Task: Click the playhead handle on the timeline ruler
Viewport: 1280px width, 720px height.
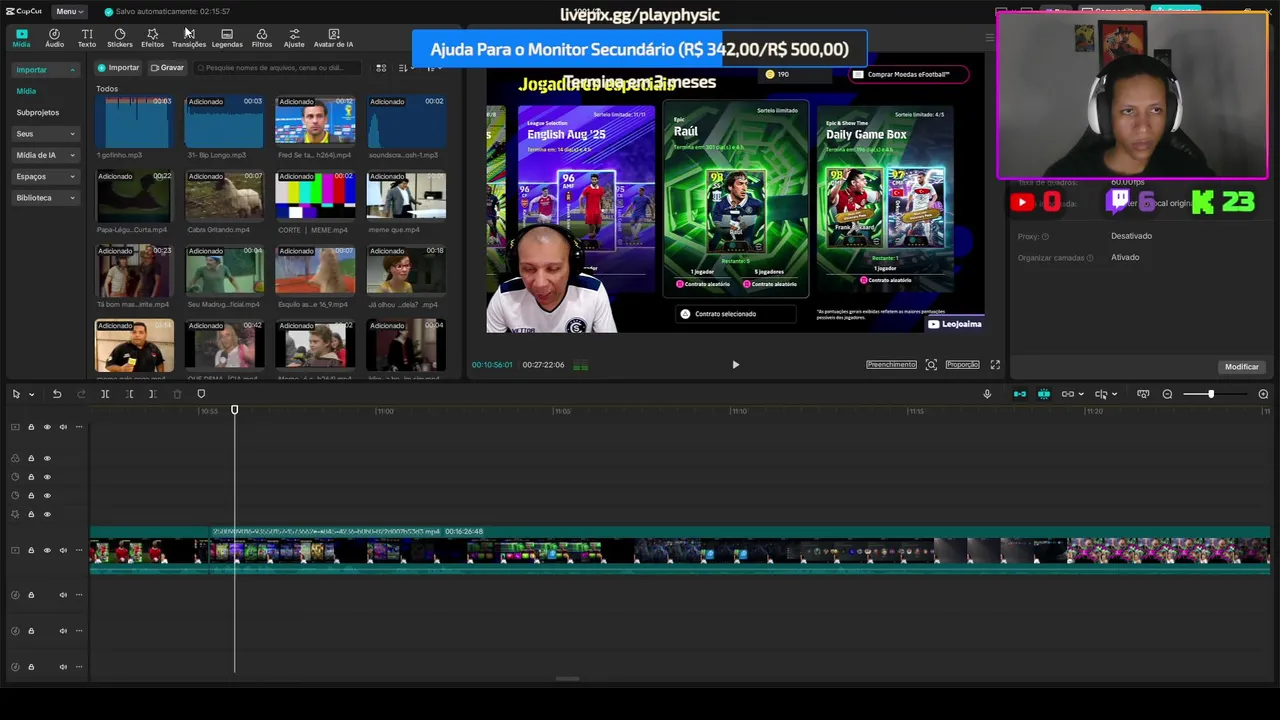Action: click(x=235, y=410)
